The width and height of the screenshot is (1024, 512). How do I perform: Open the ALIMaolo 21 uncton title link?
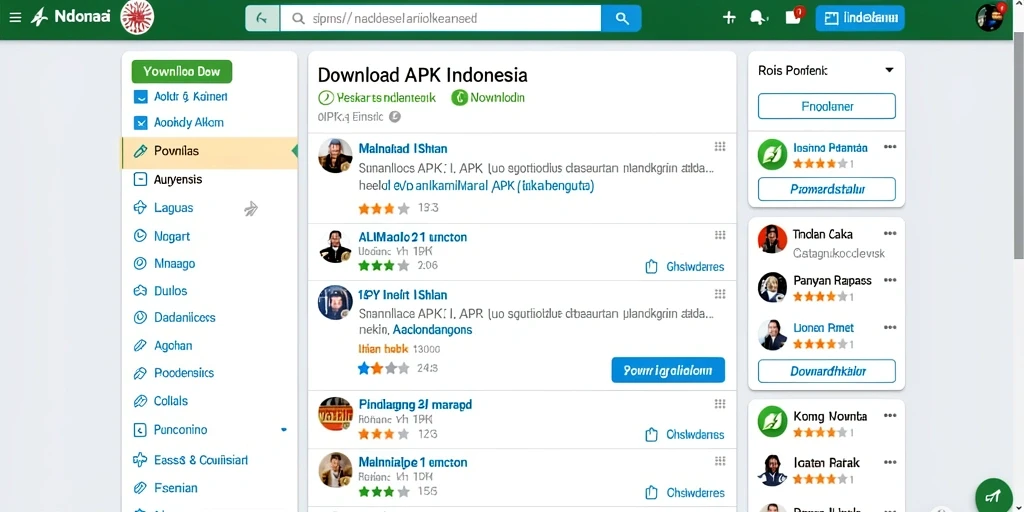(413, 237)
